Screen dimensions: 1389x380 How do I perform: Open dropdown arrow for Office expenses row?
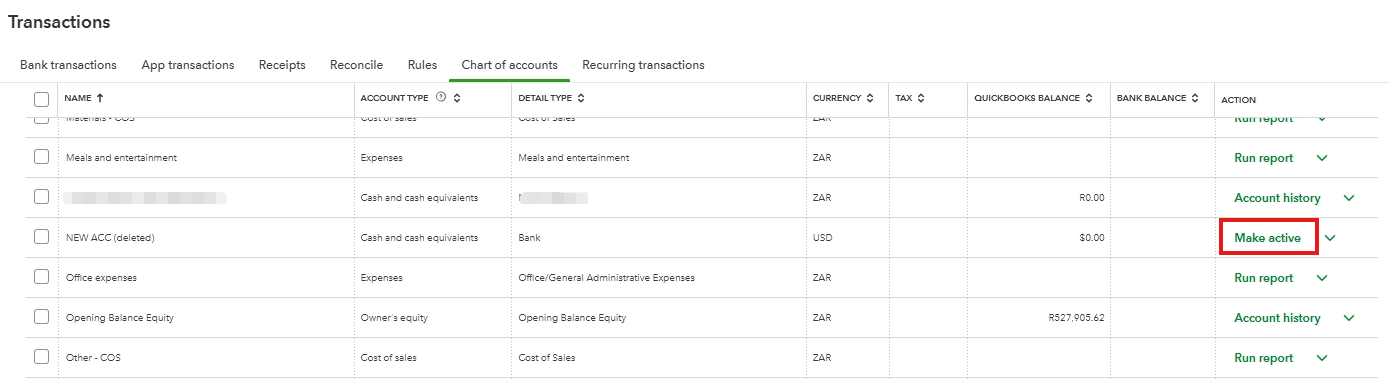click(1322, 278)
